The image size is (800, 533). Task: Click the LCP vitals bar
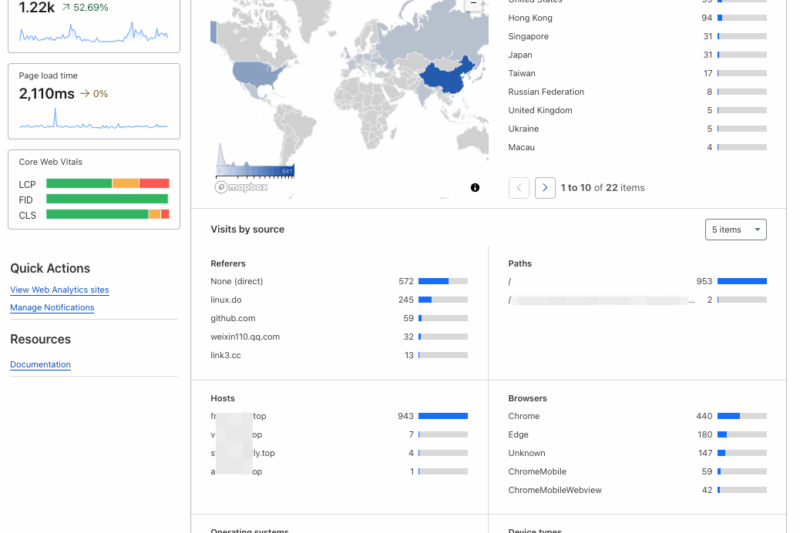click(x=108, y=184)
